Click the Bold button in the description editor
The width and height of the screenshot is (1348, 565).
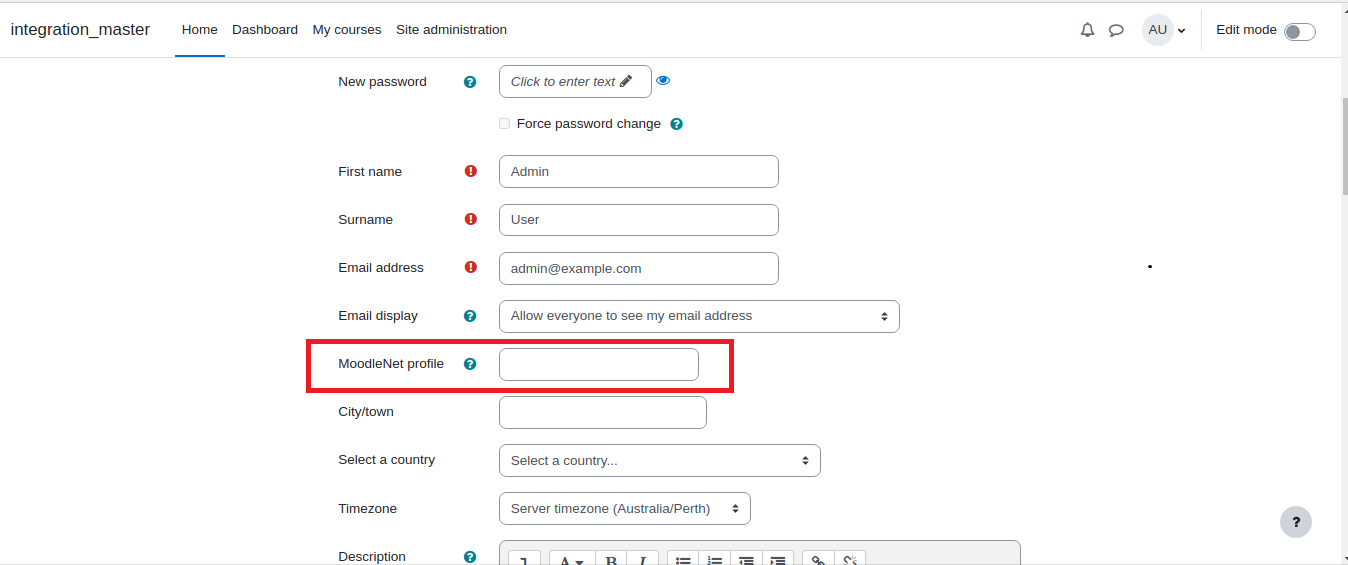click(x=611, y=560)
